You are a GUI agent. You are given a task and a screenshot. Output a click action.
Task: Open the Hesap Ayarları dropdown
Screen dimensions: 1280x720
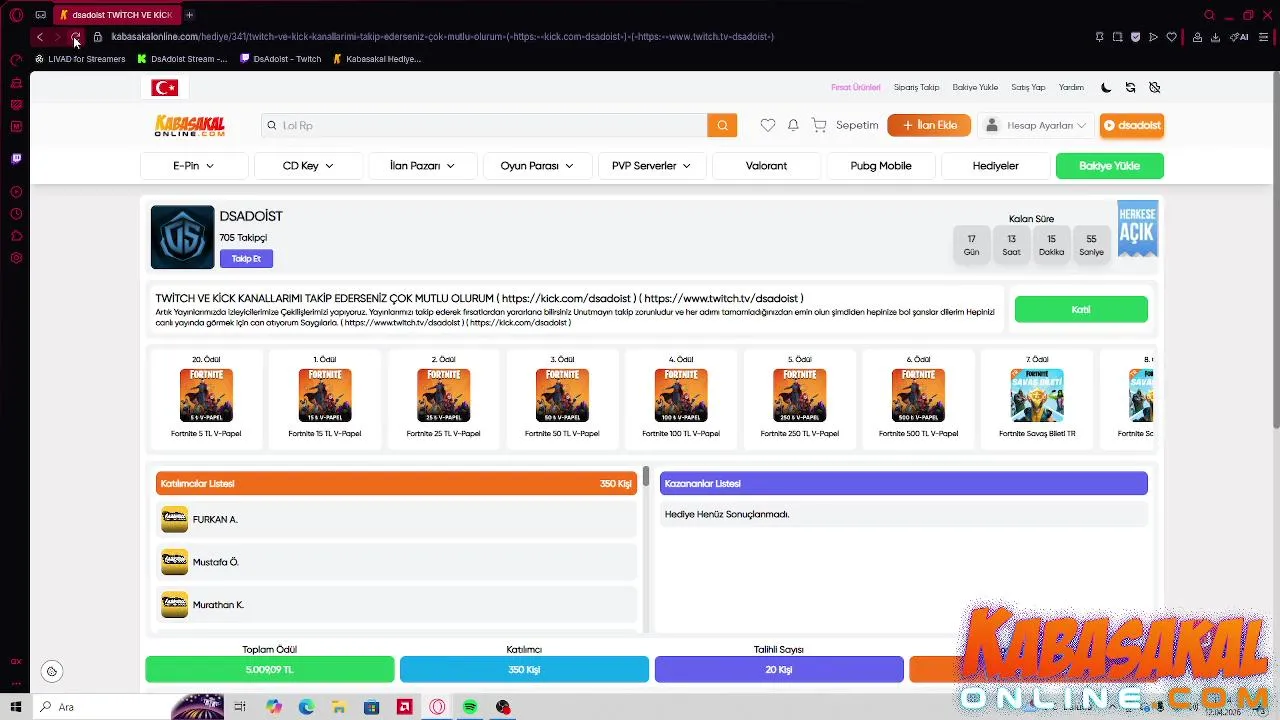[1036, 125]
